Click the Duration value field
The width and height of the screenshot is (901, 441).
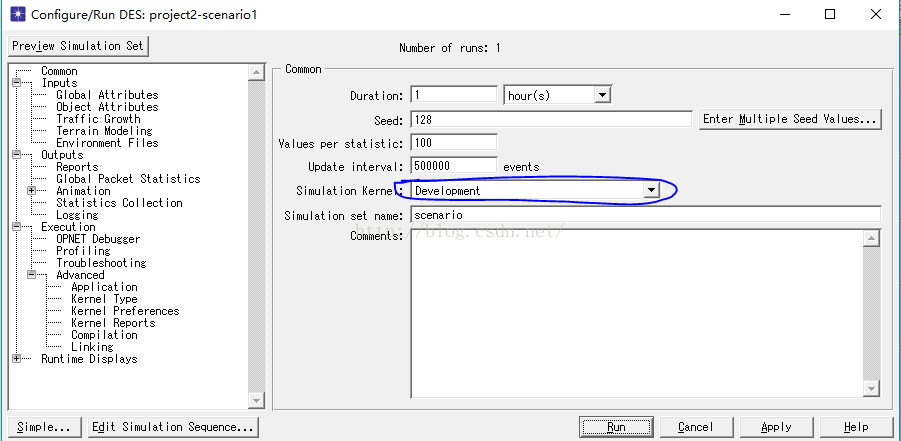tap(454, 95)
